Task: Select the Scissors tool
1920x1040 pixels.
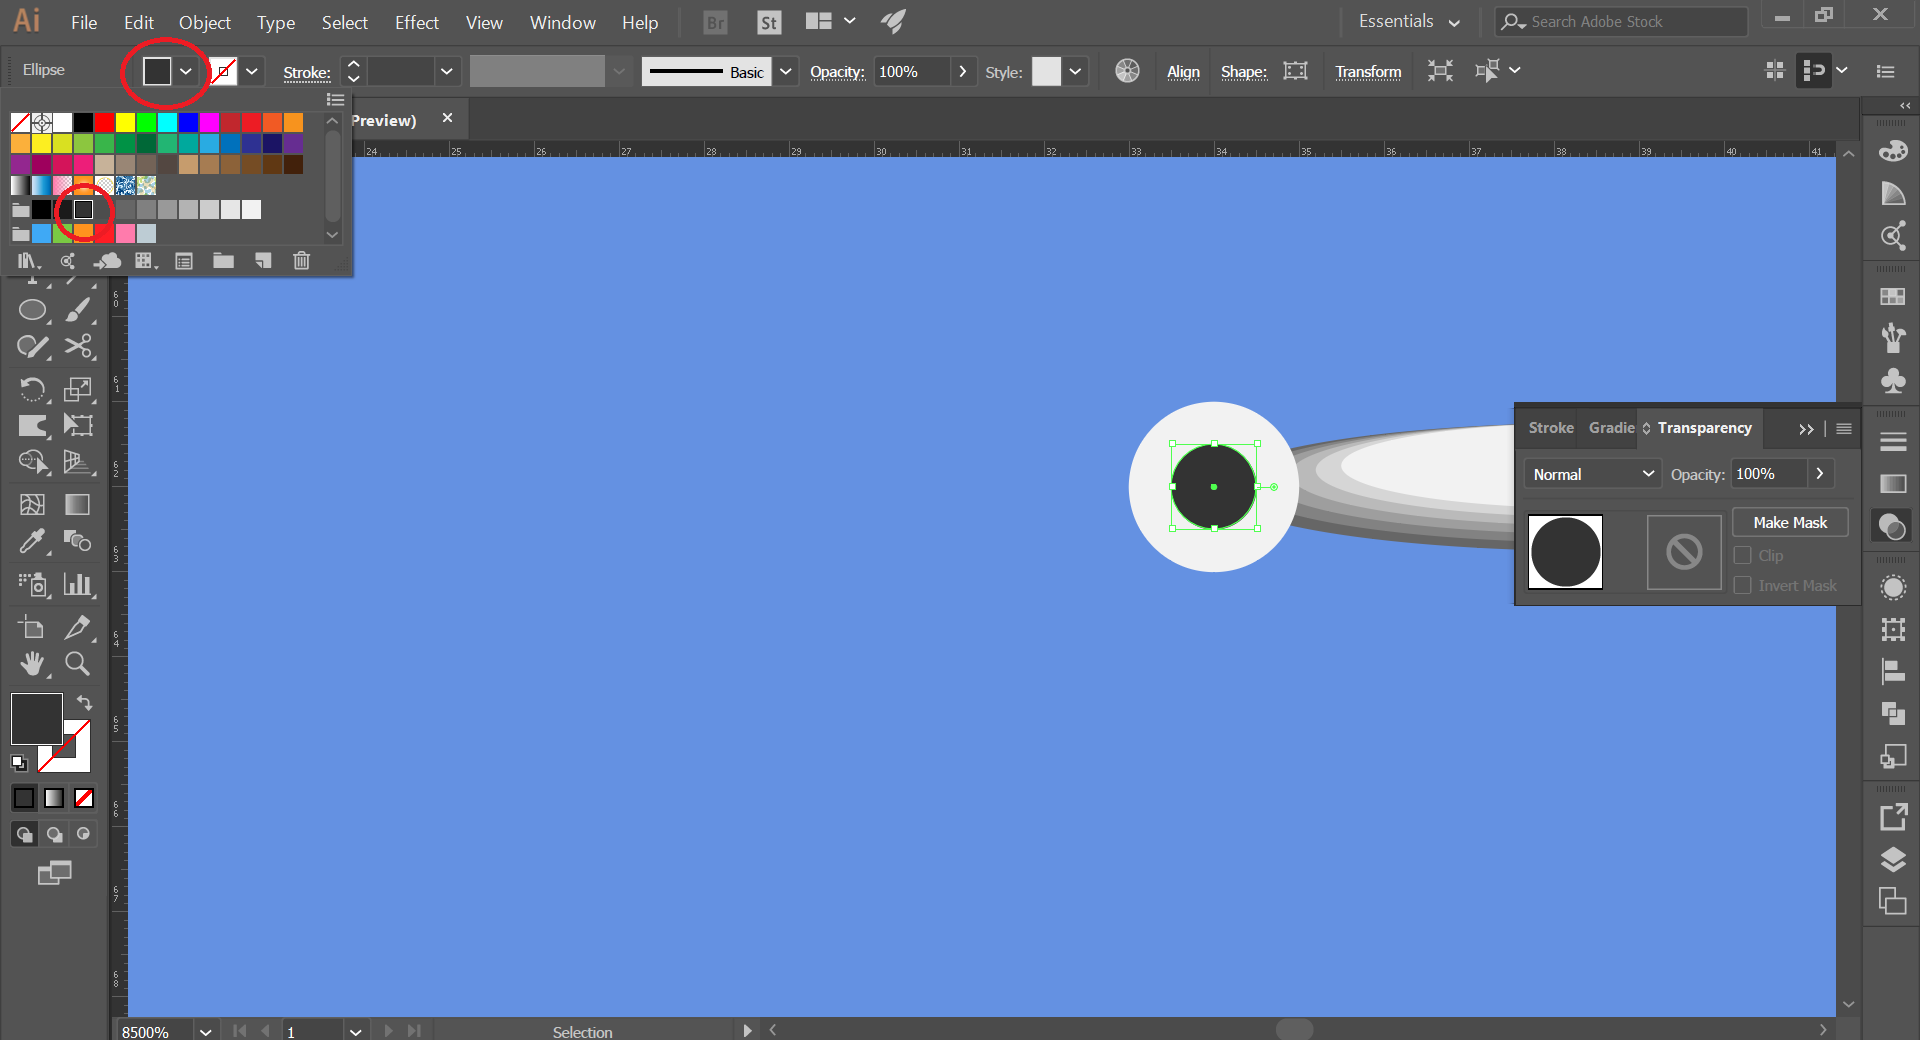Action: click(78, 347)
